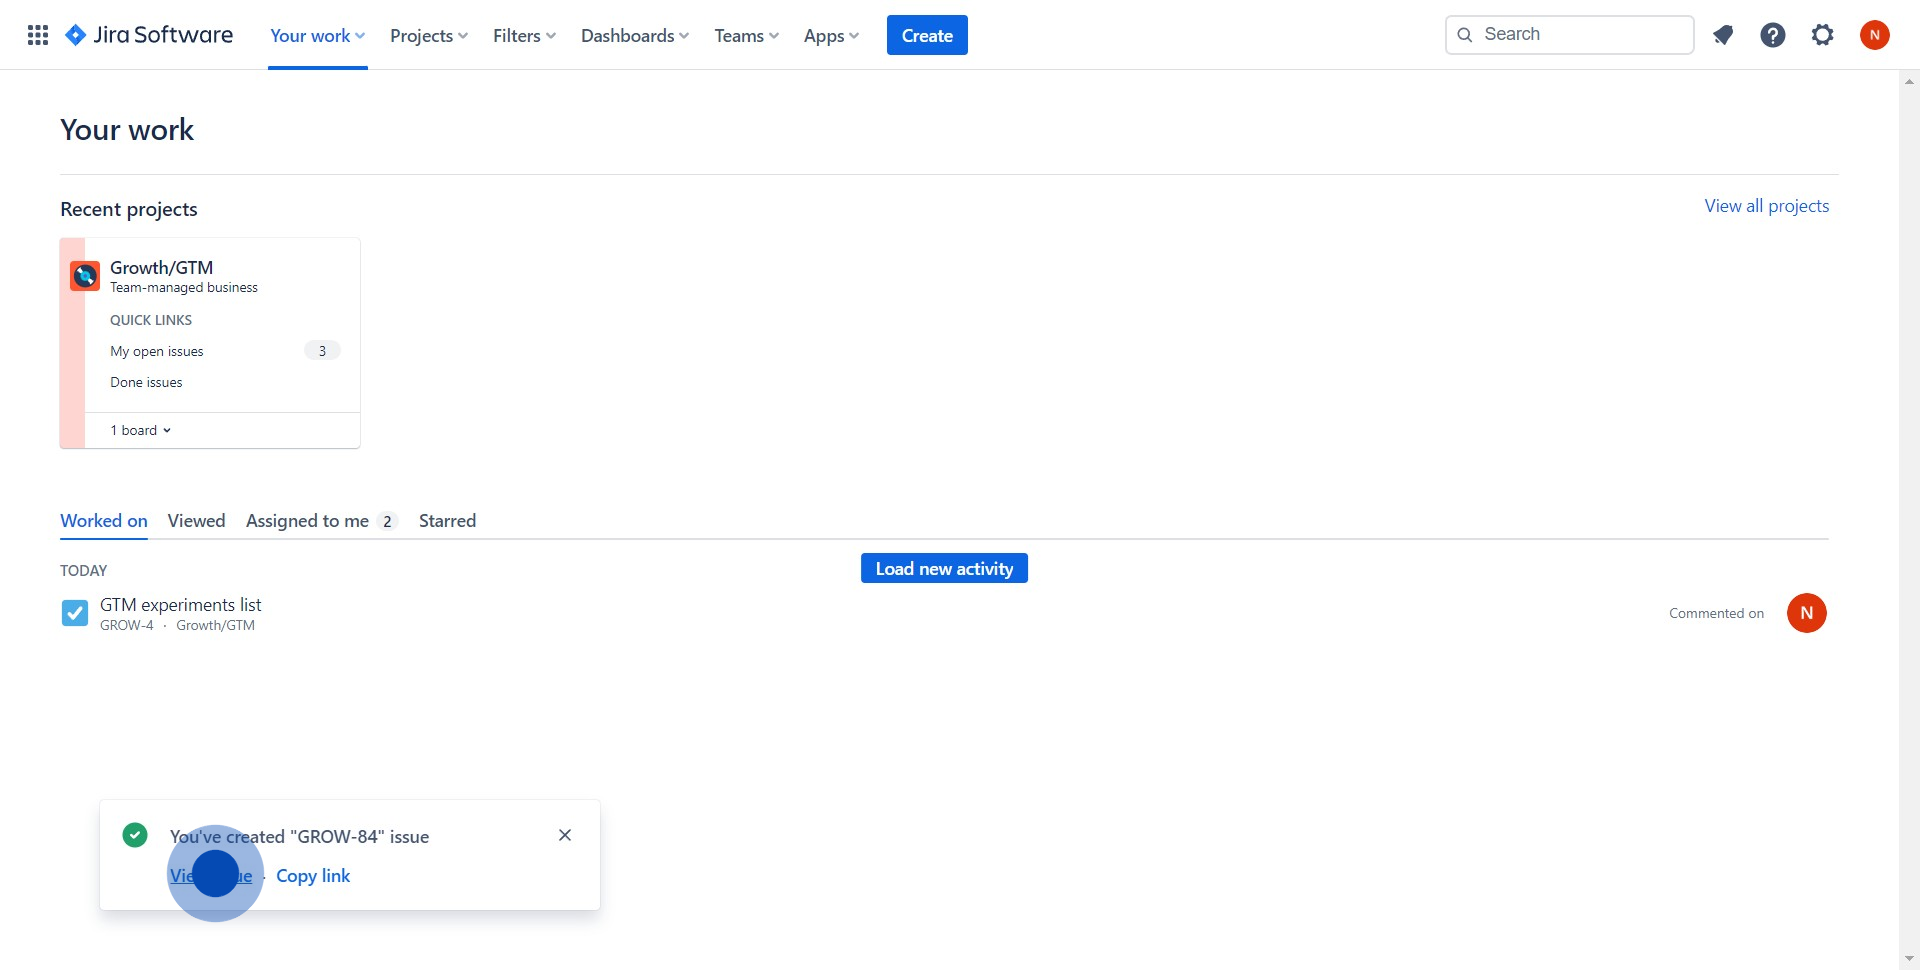Open the user profile avatar in header

[1874, 35]
